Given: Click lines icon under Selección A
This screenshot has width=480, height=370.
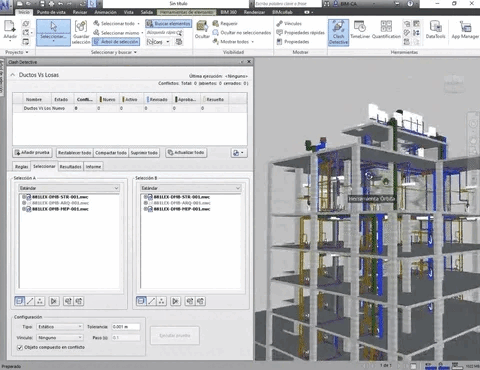Looking at the screenshot, I should pyautogui.click(x=30, y=301).
